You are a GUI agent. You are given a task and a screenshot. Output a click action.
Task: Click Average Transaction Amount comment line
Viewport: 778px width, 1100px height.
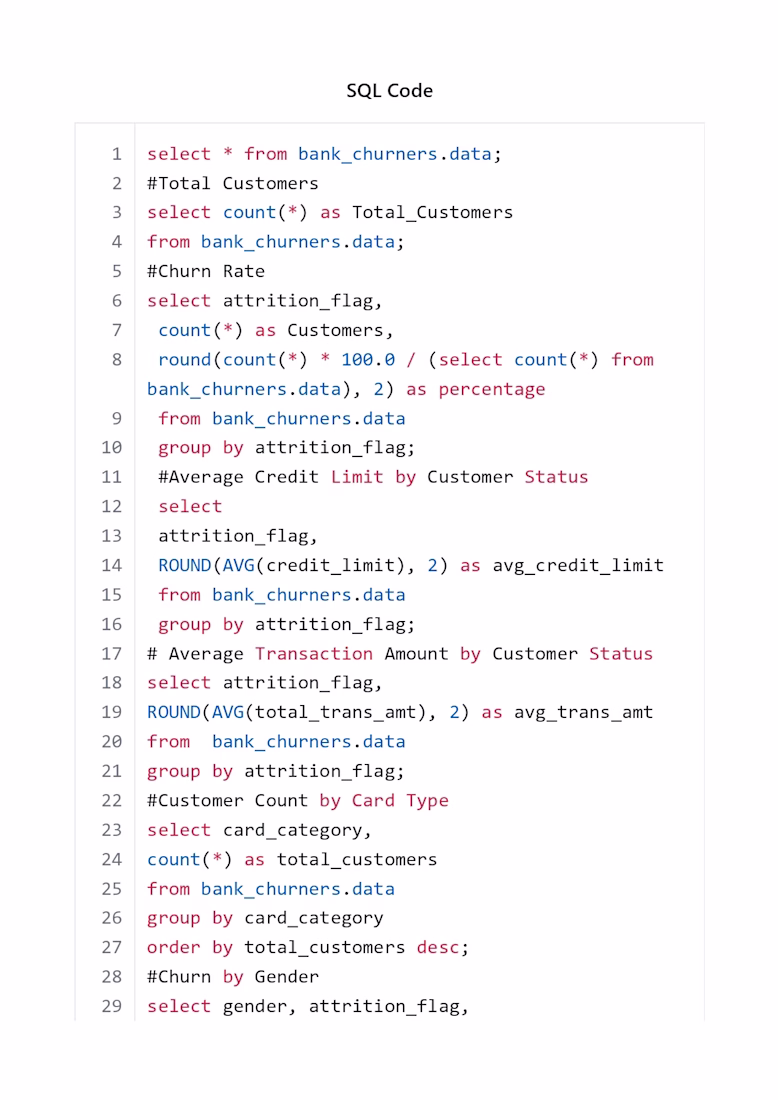pyautogui.click(x=400, y=654)
